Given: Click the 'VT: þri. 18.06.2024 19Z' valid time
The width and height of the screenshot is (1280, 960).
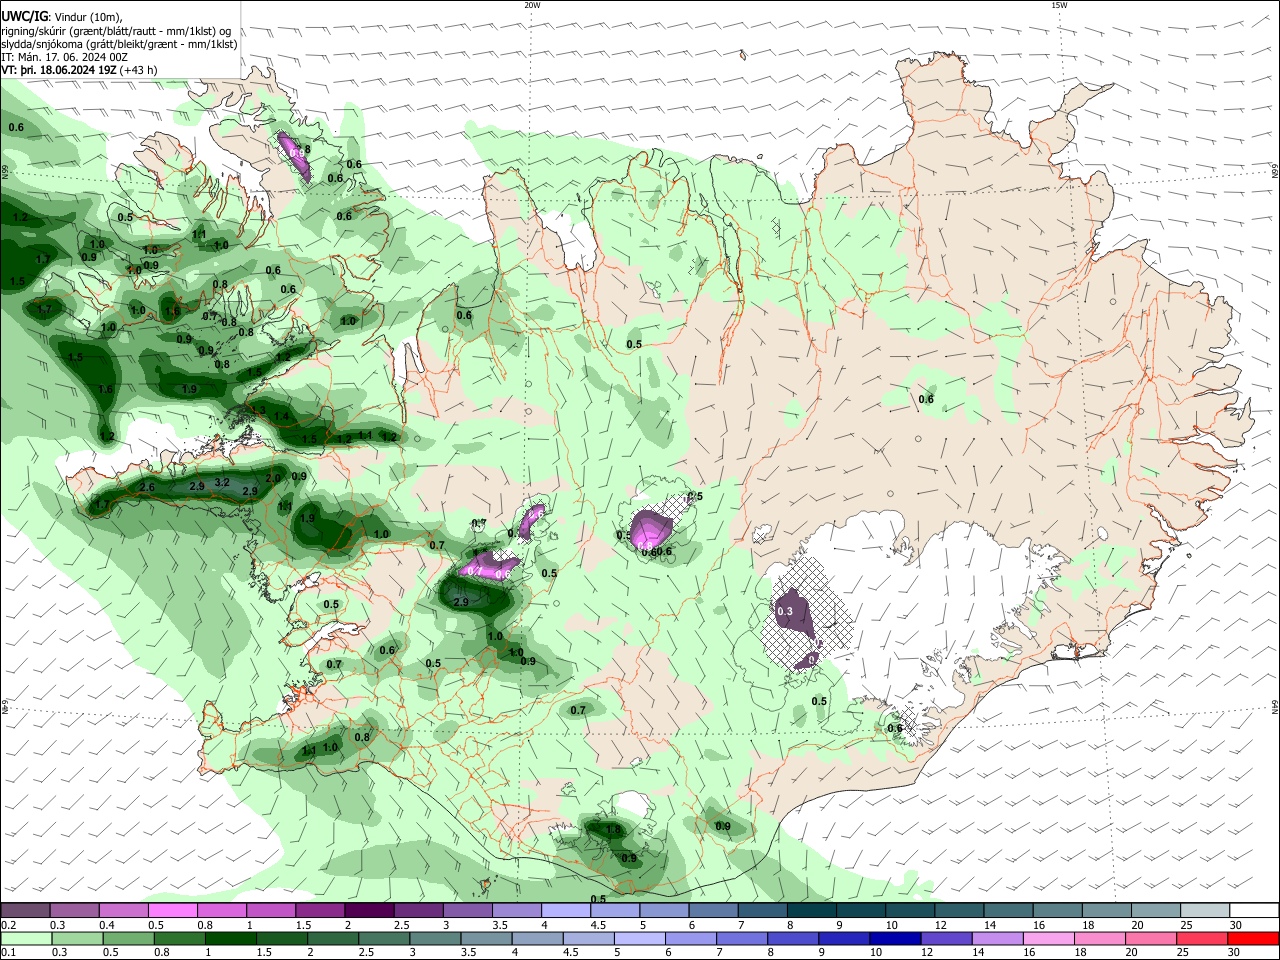Looking at the screenshot, I should (59, 70).
